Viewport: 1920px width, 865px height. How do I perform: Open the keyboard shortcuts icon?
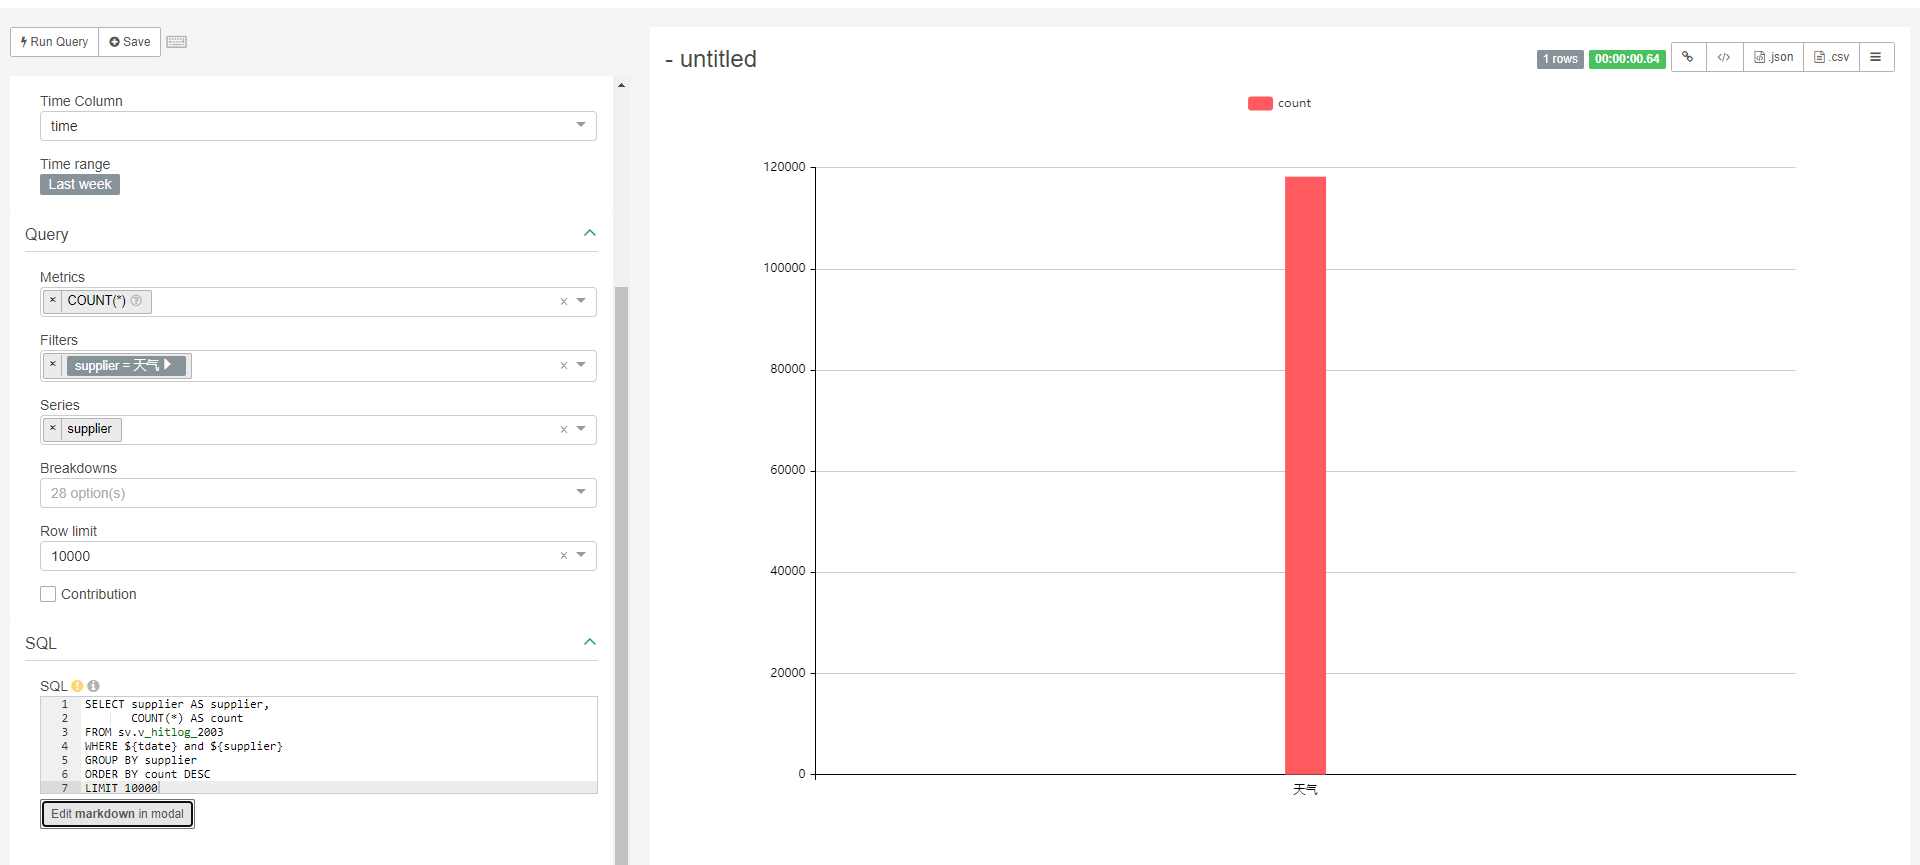(177, 42)
